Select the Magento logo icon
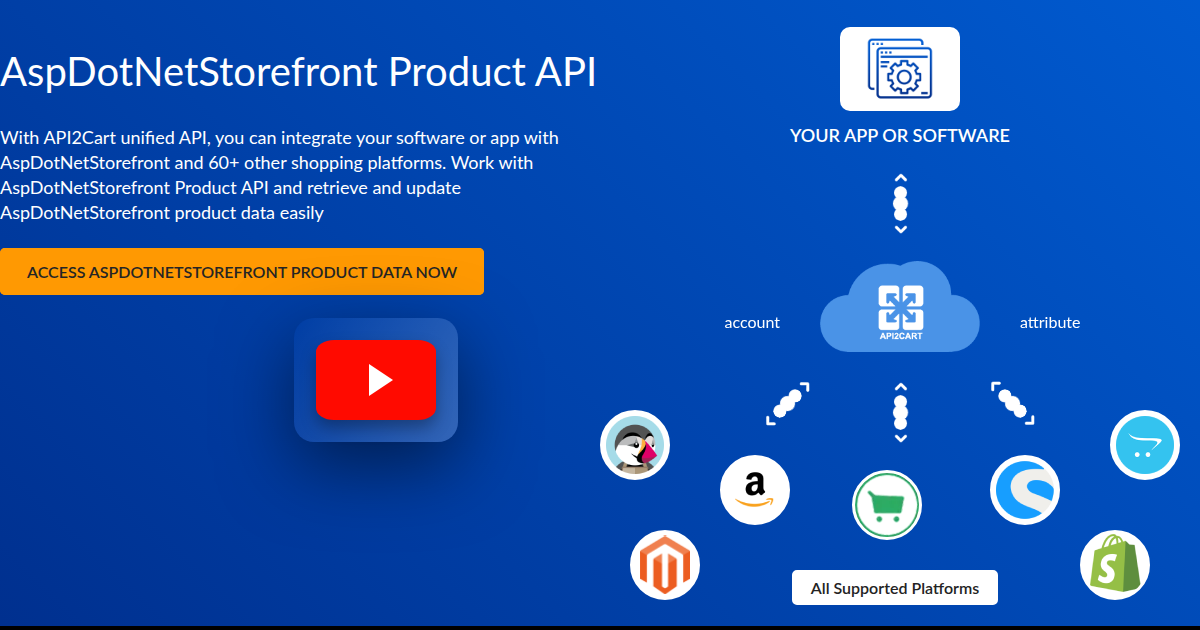Viewport: 1200px width, 630px height. click(x=665, y=565)
